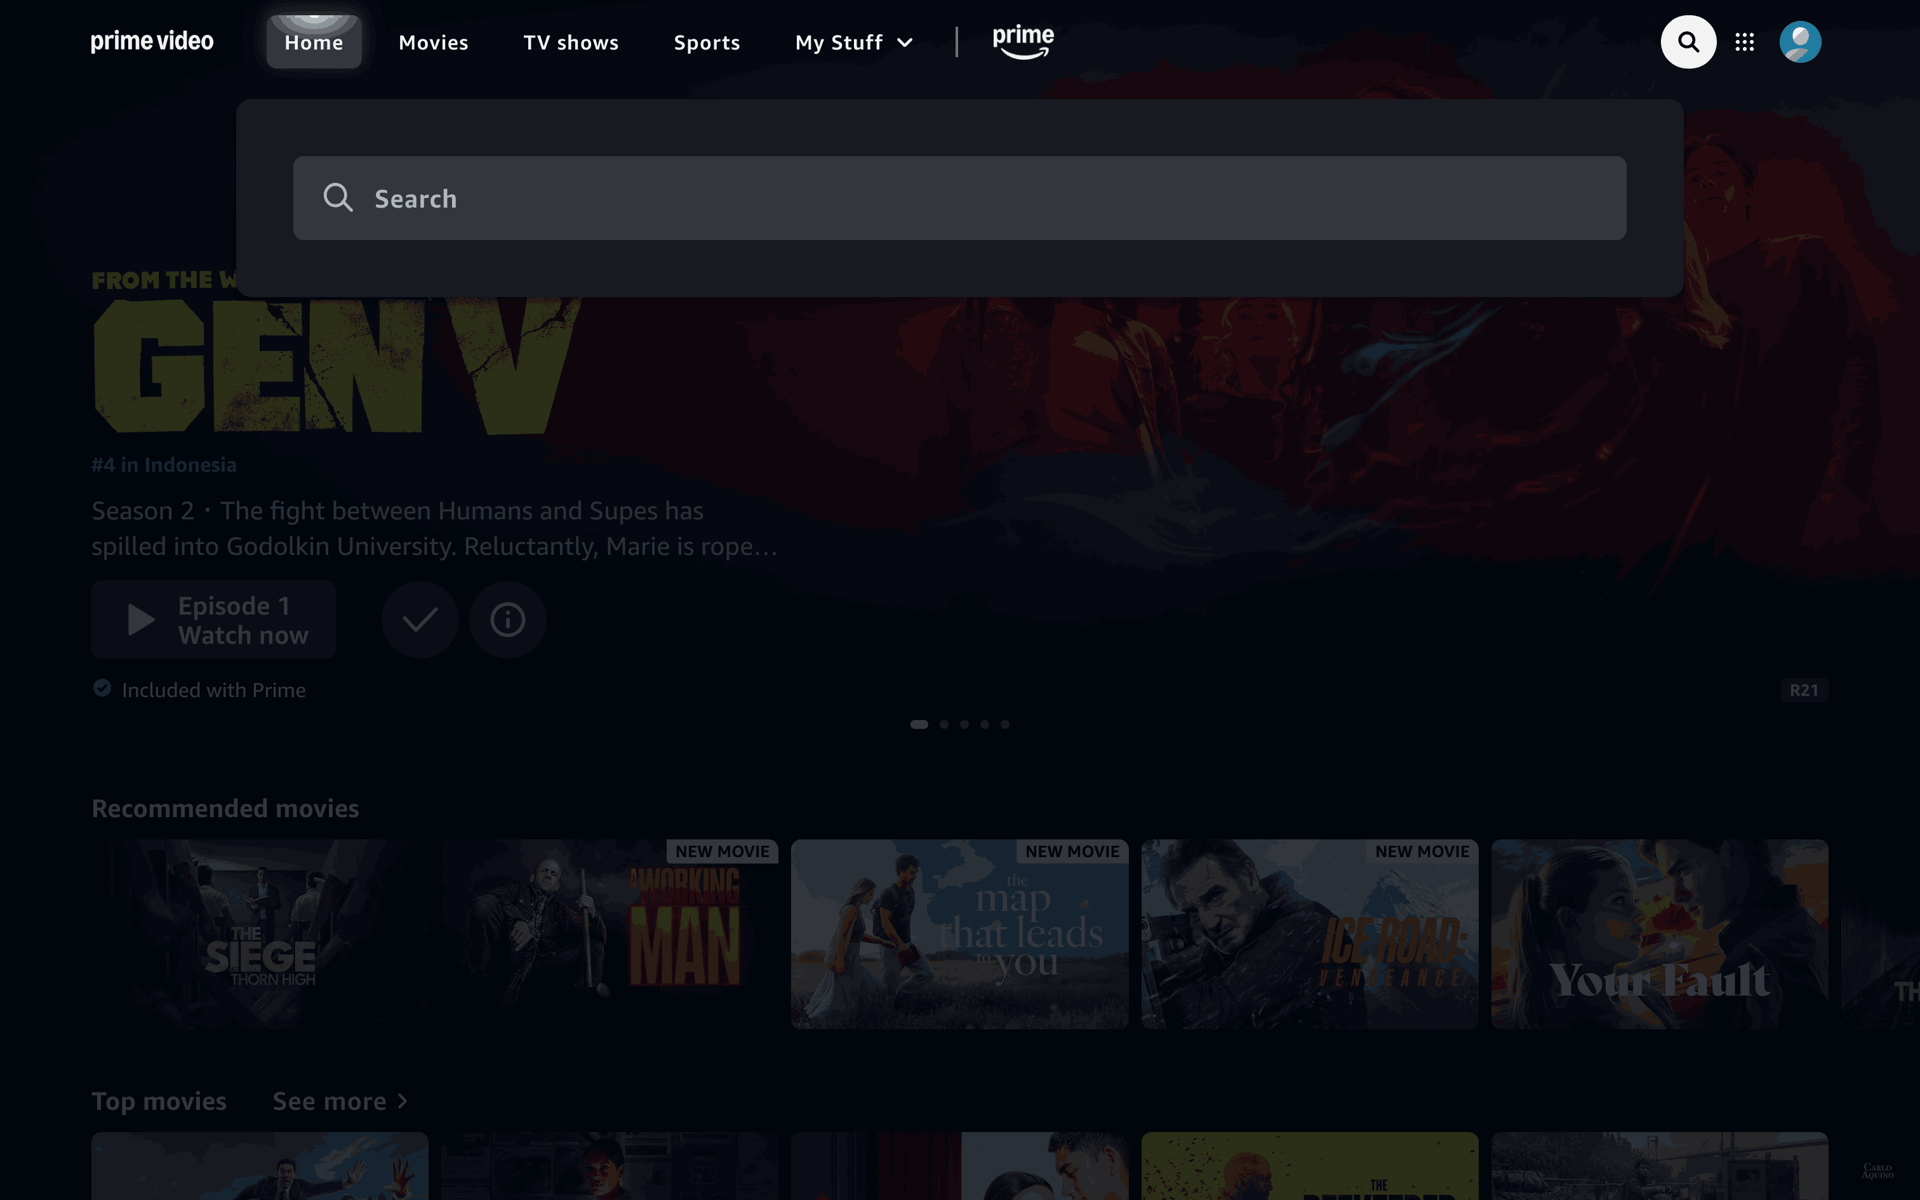Open the last Top movies thumbnail
The image size is (1920, 1200).
[x=1660, y=1166]
